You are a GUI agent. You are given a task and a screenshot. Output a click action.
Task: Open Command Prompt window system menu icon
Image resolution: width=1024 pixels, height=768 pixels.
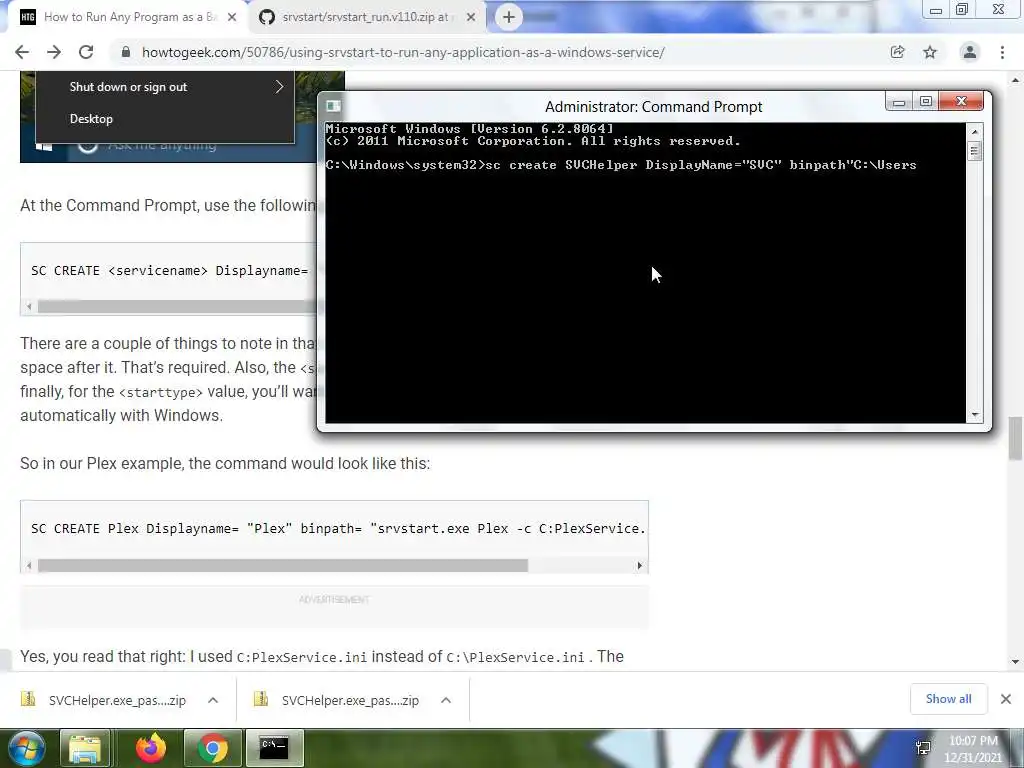[334, 106]
